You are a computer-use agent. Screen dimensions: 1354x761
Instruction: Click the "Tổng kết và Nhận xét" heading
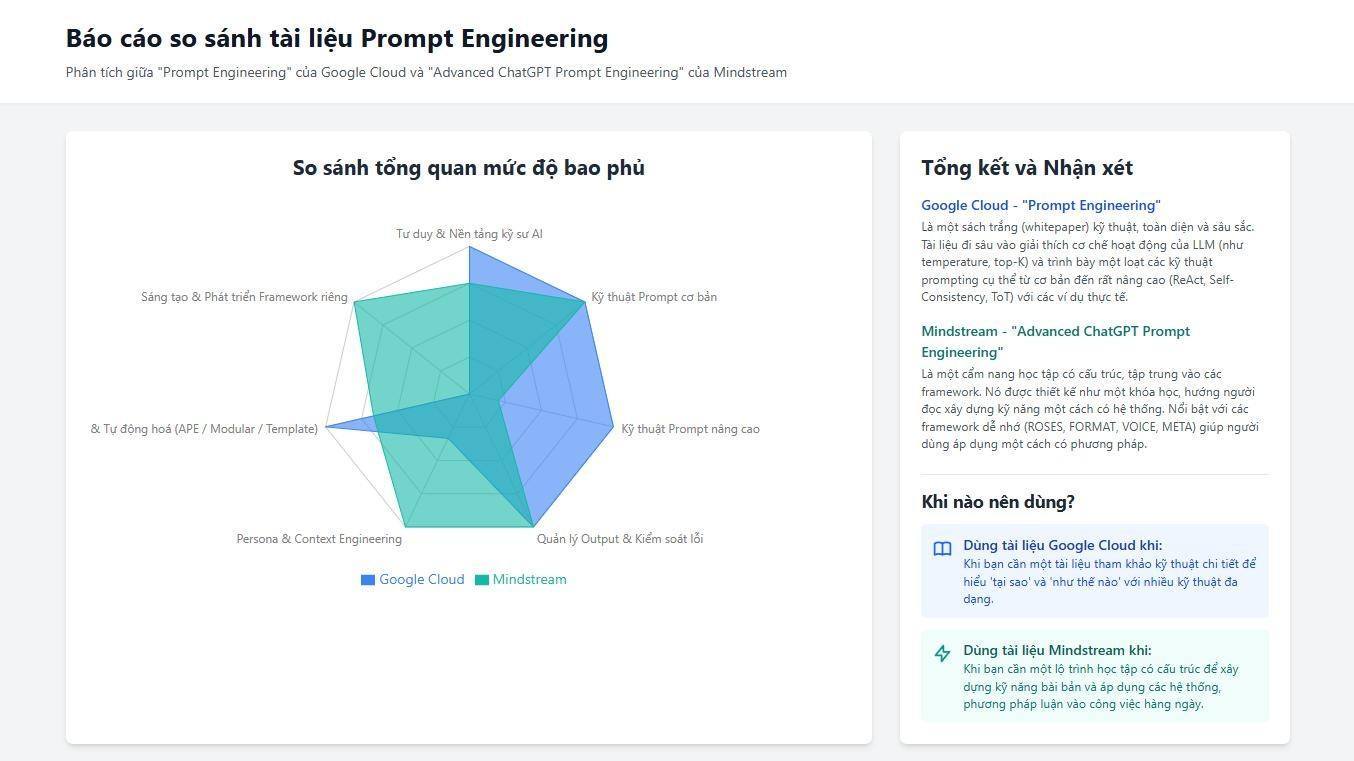1027,168
